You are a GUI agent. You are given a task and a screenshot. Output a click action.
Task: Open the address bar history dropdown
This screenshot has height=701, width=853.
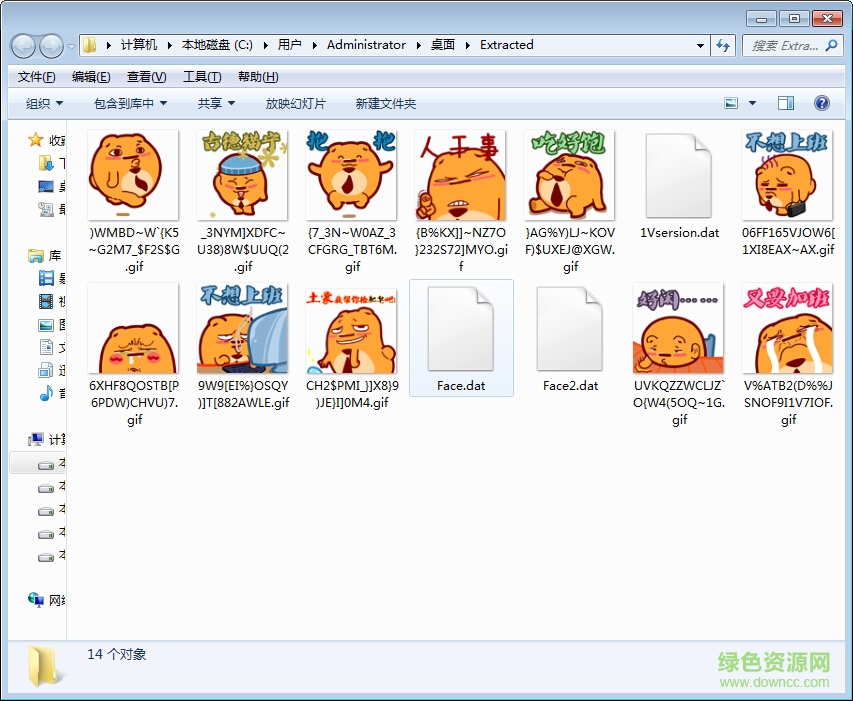click(700, 45)
